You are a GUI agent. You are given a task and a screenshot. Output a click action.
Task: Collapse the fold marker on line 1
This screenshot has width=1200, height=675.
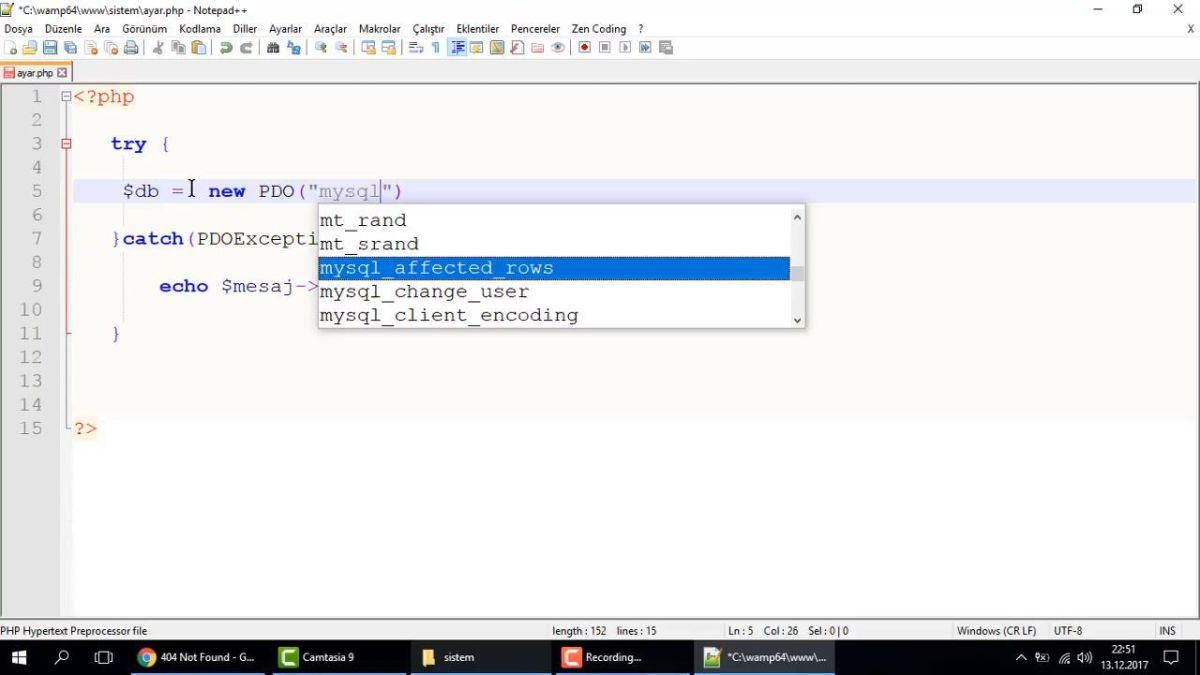pyautogui.click(x=66, y=97)
